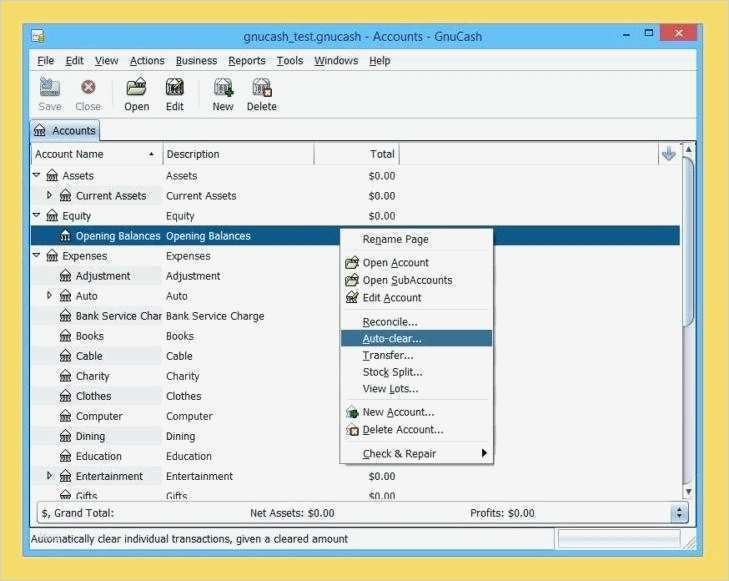Collapse the Assets account tree
This screenshot has width=729, height=581.
tap(37, 175)
